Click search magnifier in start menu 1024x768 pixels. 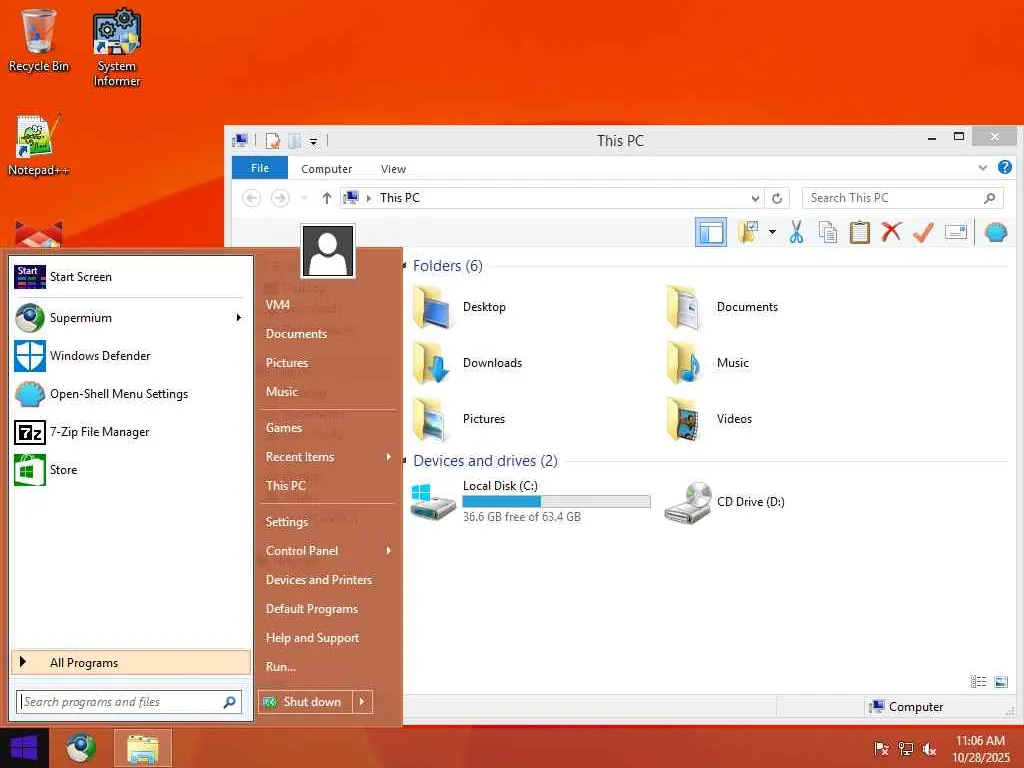[x=229, y=702]
